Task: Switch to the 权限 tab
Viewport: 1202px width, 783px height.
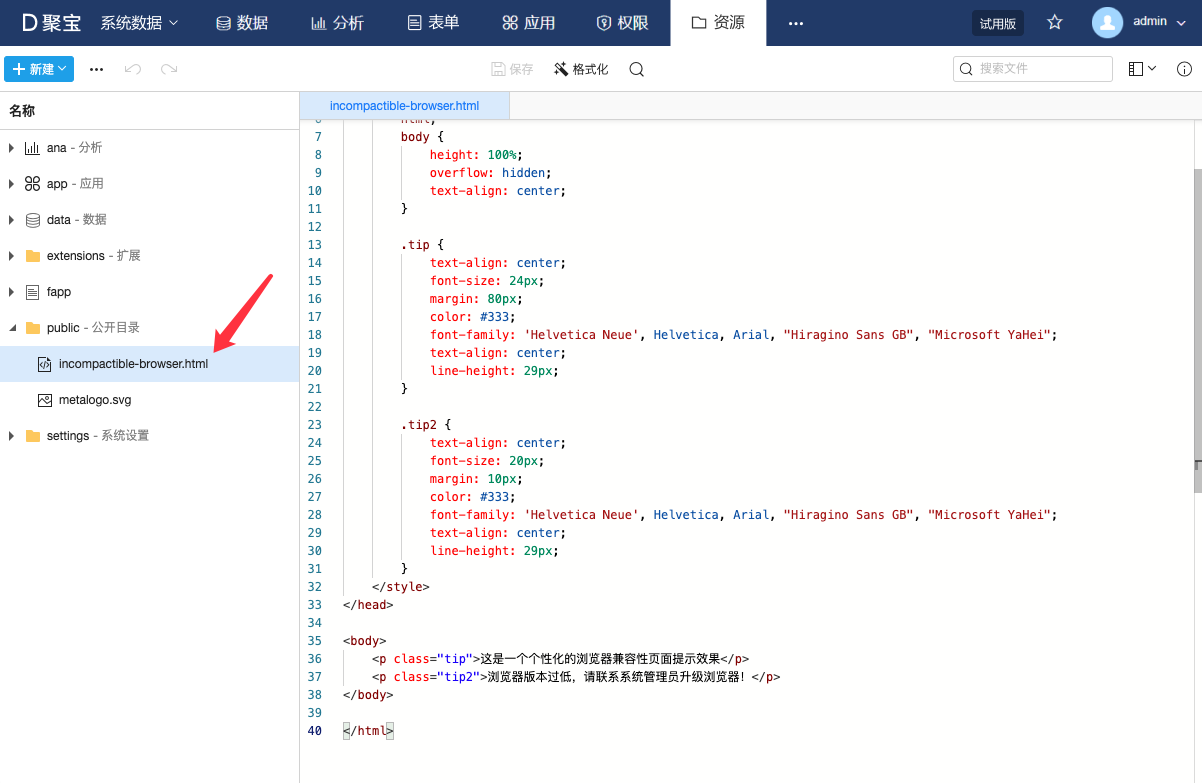Action: 622,22
